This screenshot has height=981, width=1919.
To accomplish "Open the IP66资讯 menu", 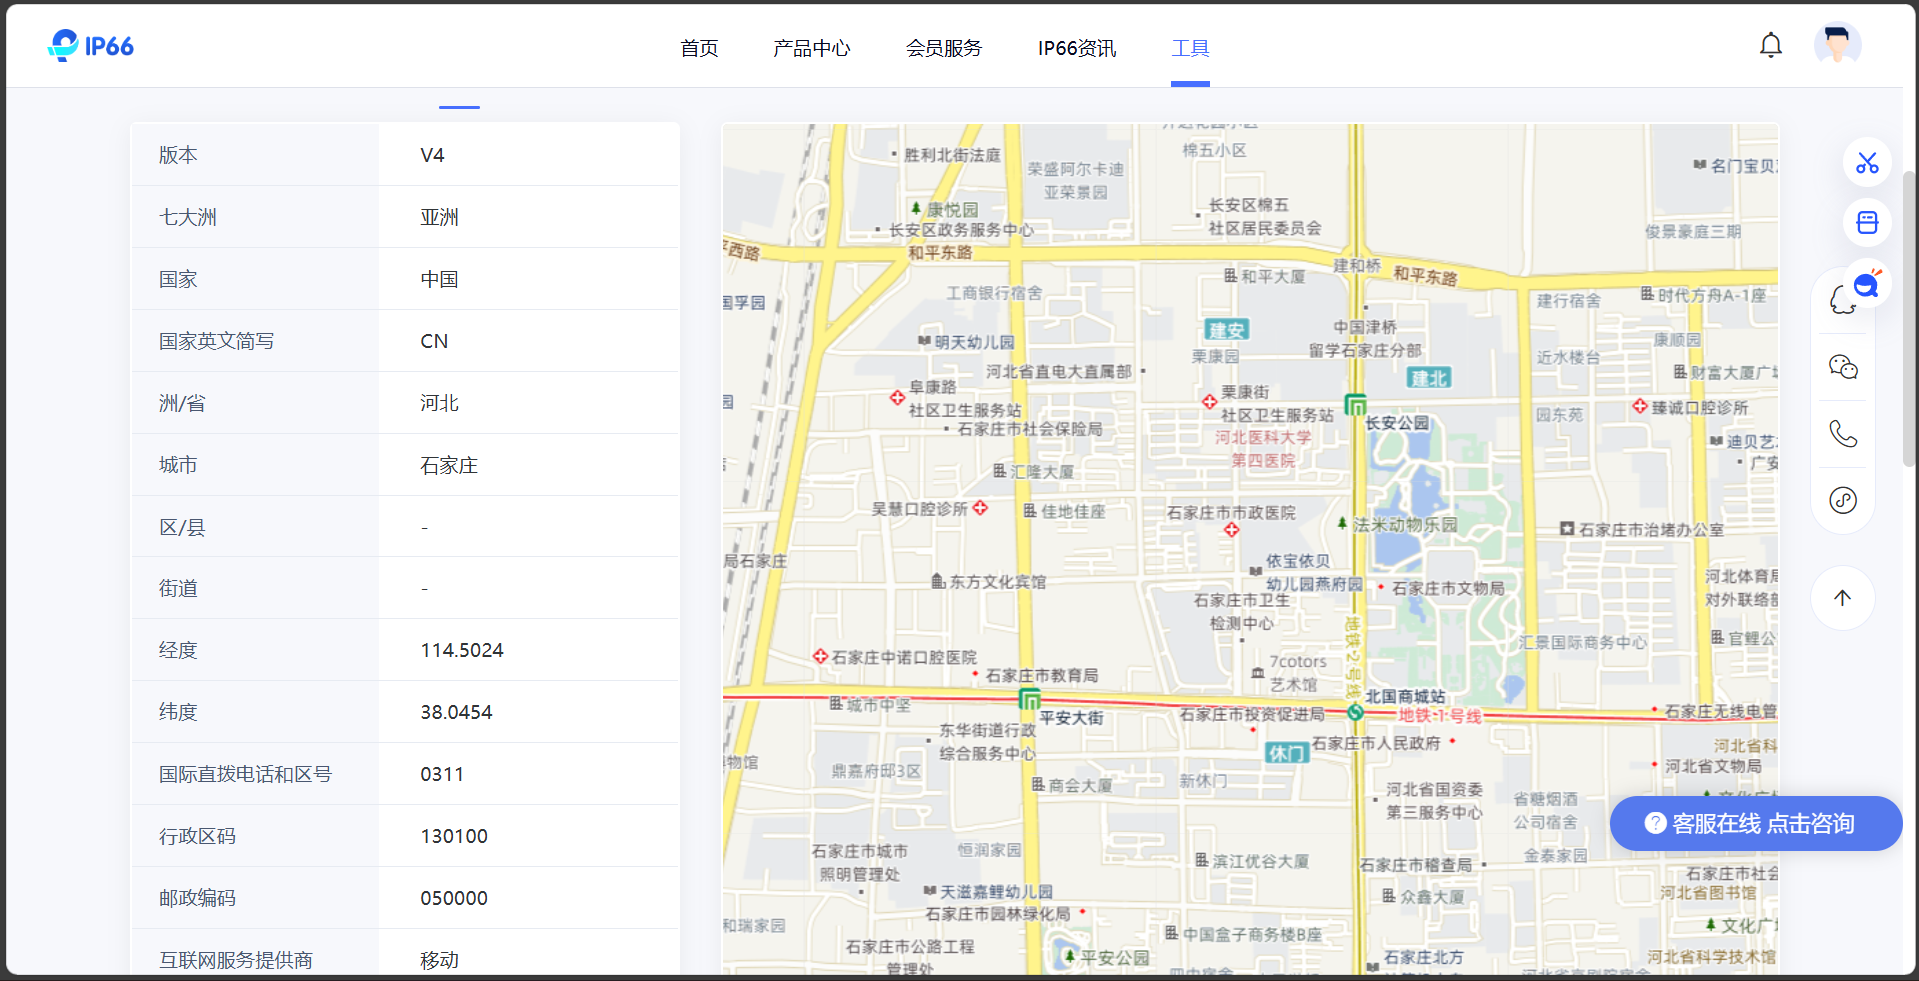I will click(x=1076, y=48).
